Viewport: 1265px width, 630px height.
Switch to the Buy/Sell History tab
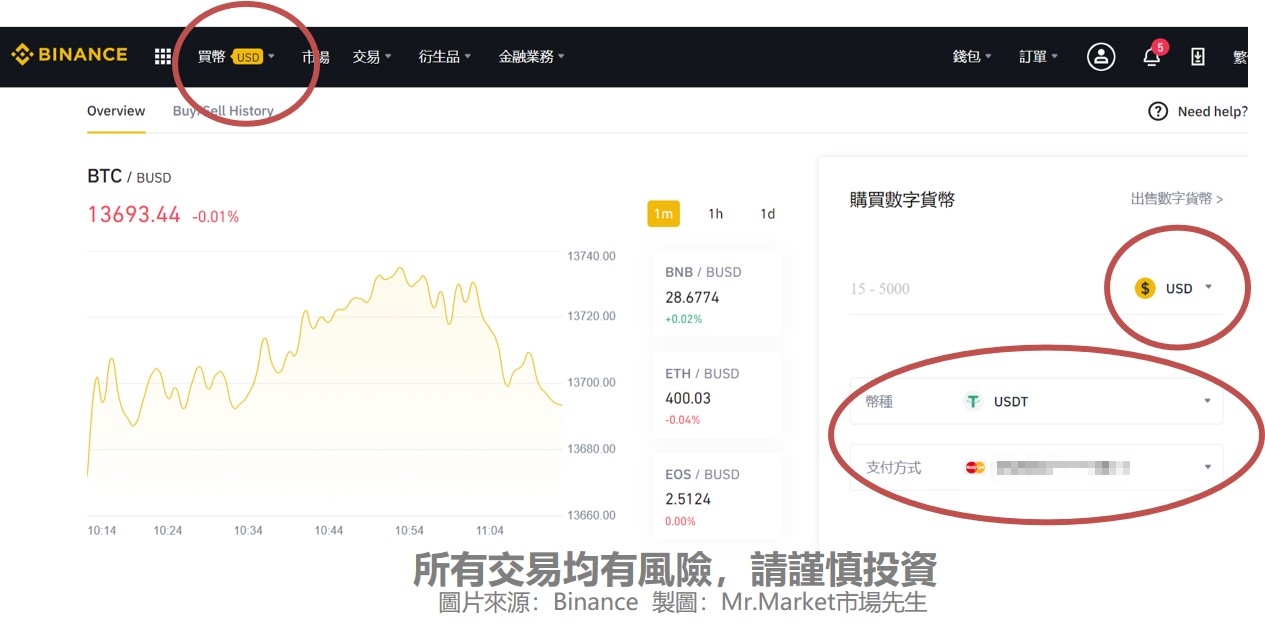(x=223, y=111)
